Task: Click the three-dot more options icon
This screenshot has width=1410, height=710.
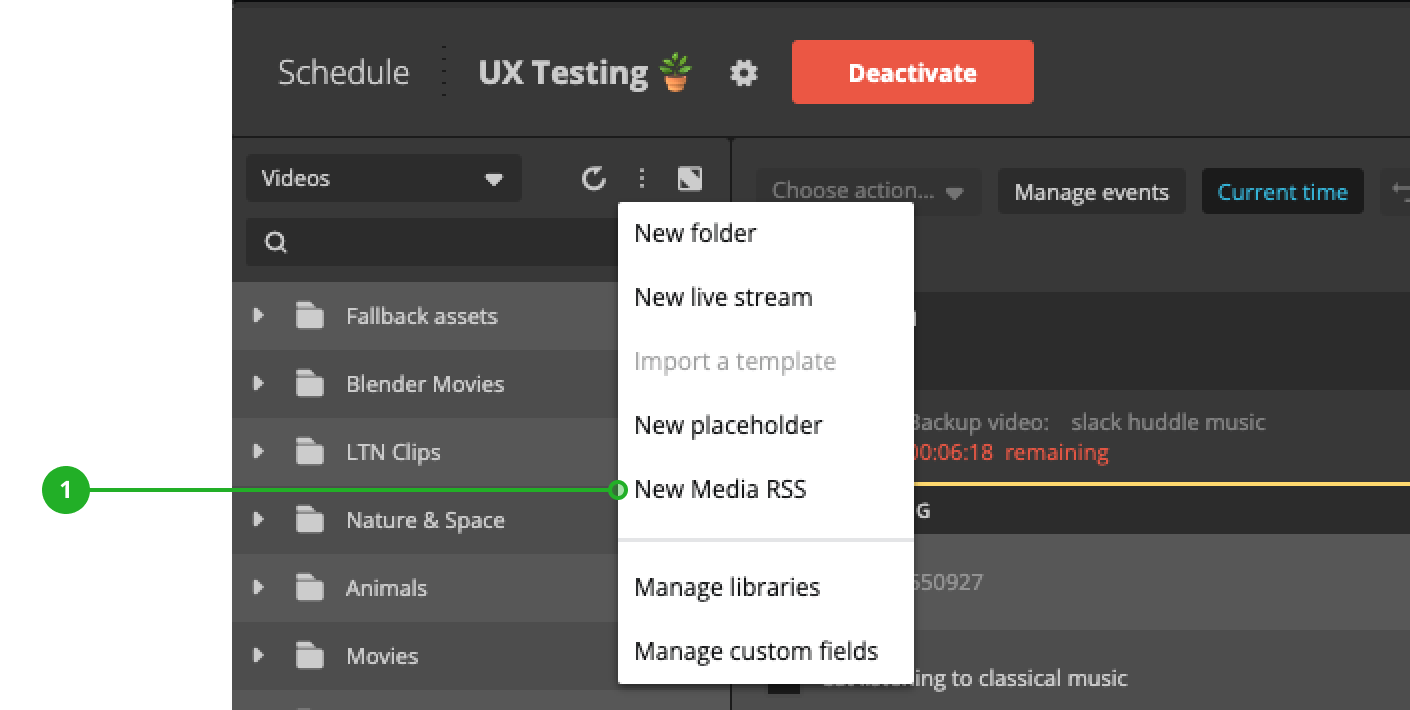Action: click(x=642, y=179)
